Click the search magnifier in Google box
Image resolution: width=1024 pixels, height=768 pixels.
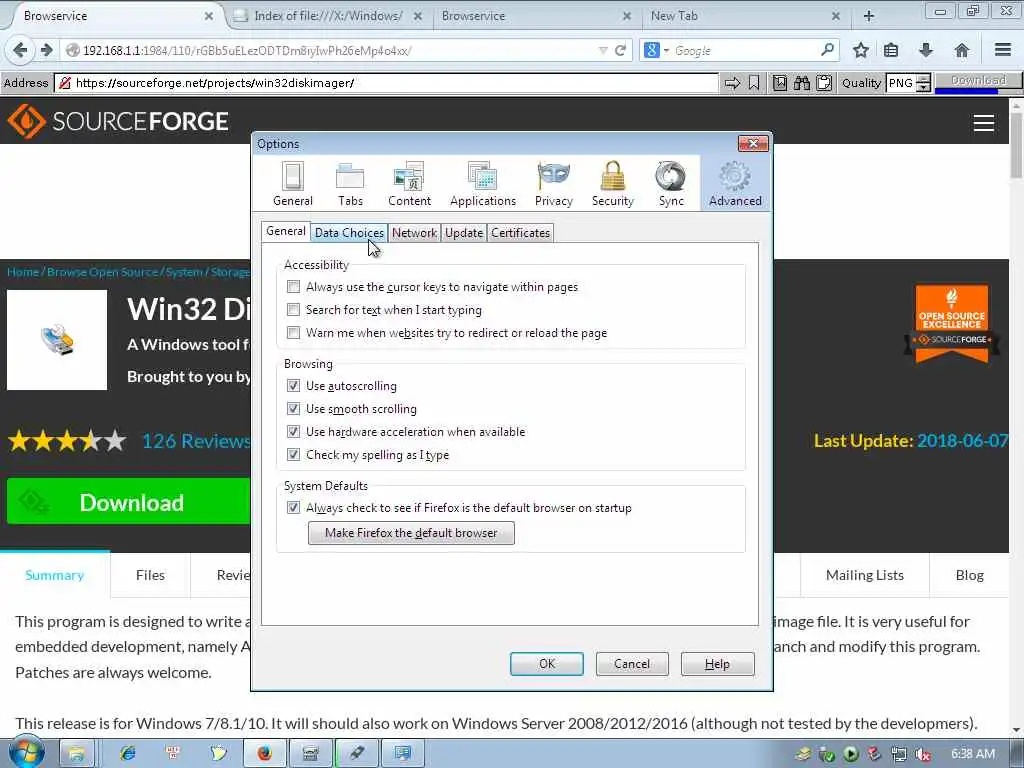point(827,50)
